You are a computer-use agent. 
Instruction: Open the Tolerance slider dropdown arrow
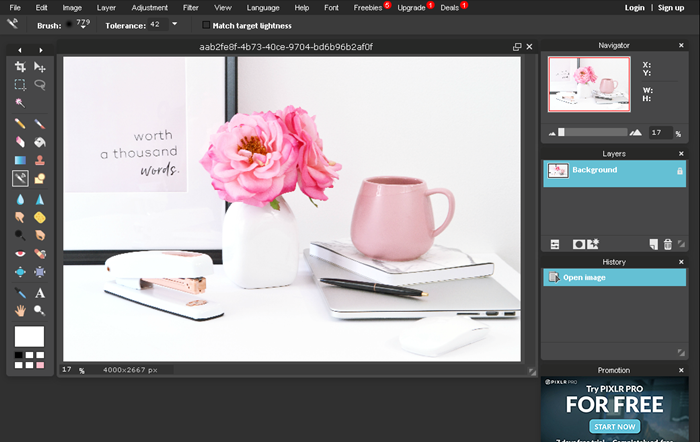[175, 24]
